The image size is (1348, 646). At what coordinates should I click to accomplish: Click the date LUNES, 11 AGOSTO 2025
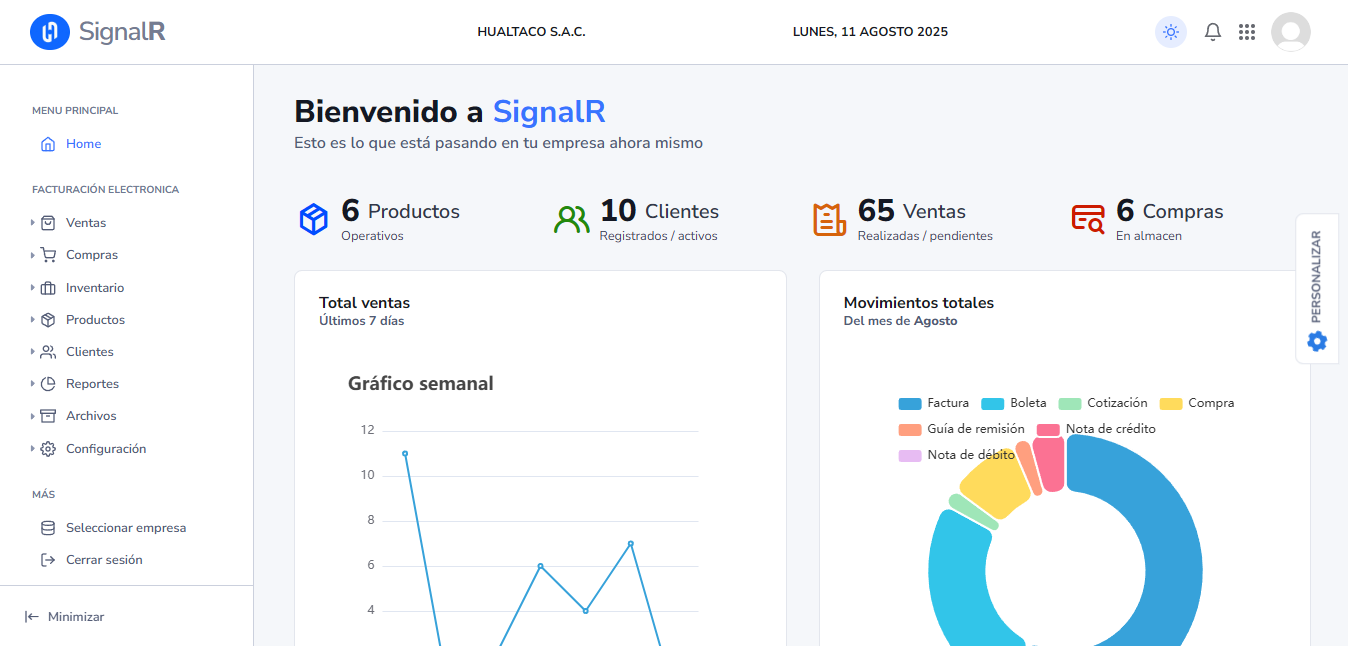click(870, 32)
